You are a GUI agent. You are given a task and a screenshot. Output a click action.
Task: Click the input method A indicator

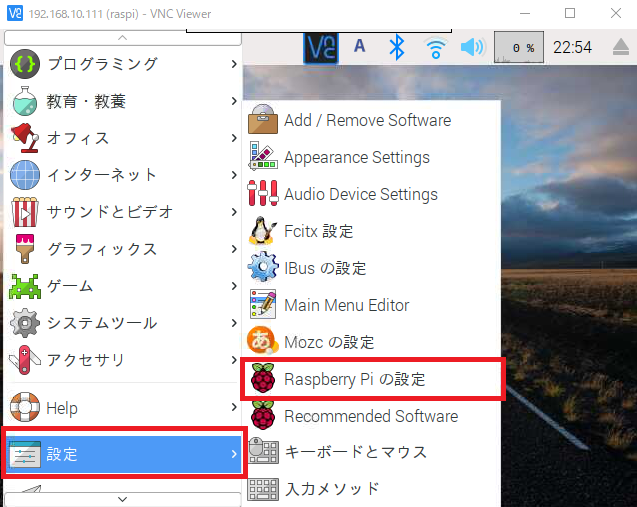(359, 46)
